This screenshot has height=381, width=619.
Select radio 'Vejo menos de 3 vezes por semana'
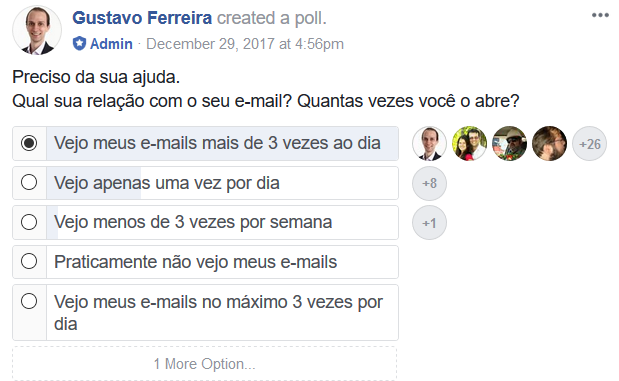[29, 222]
